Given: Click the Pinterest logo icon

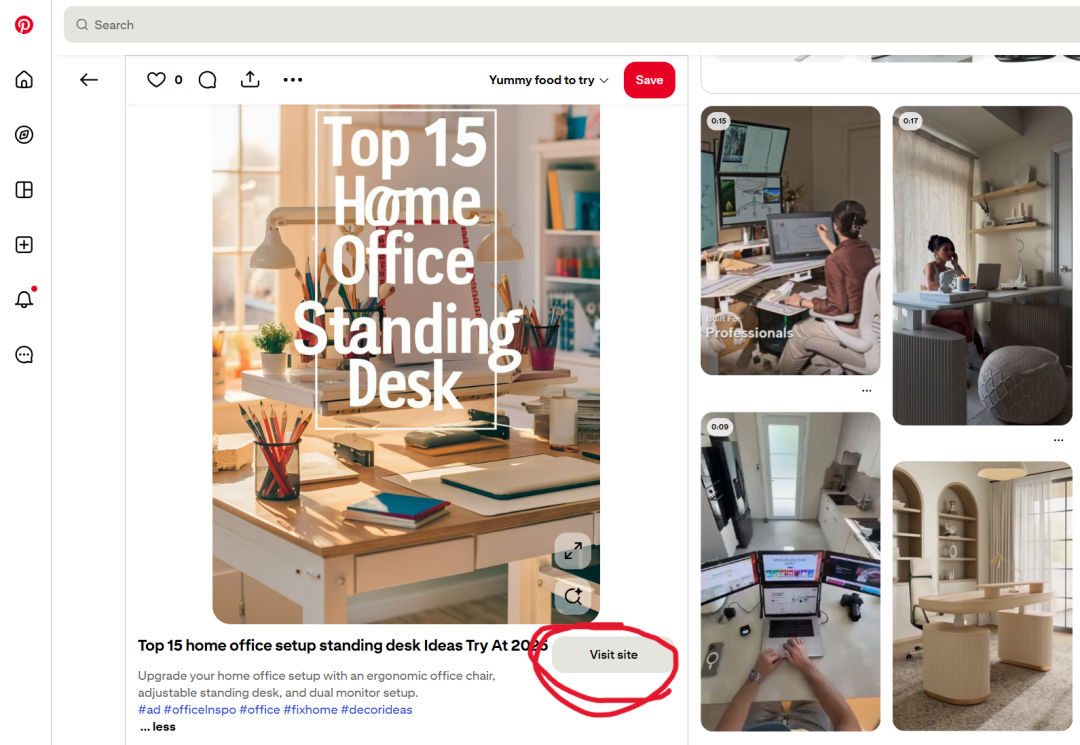Looking at the screenshot, I should (24, 25).
